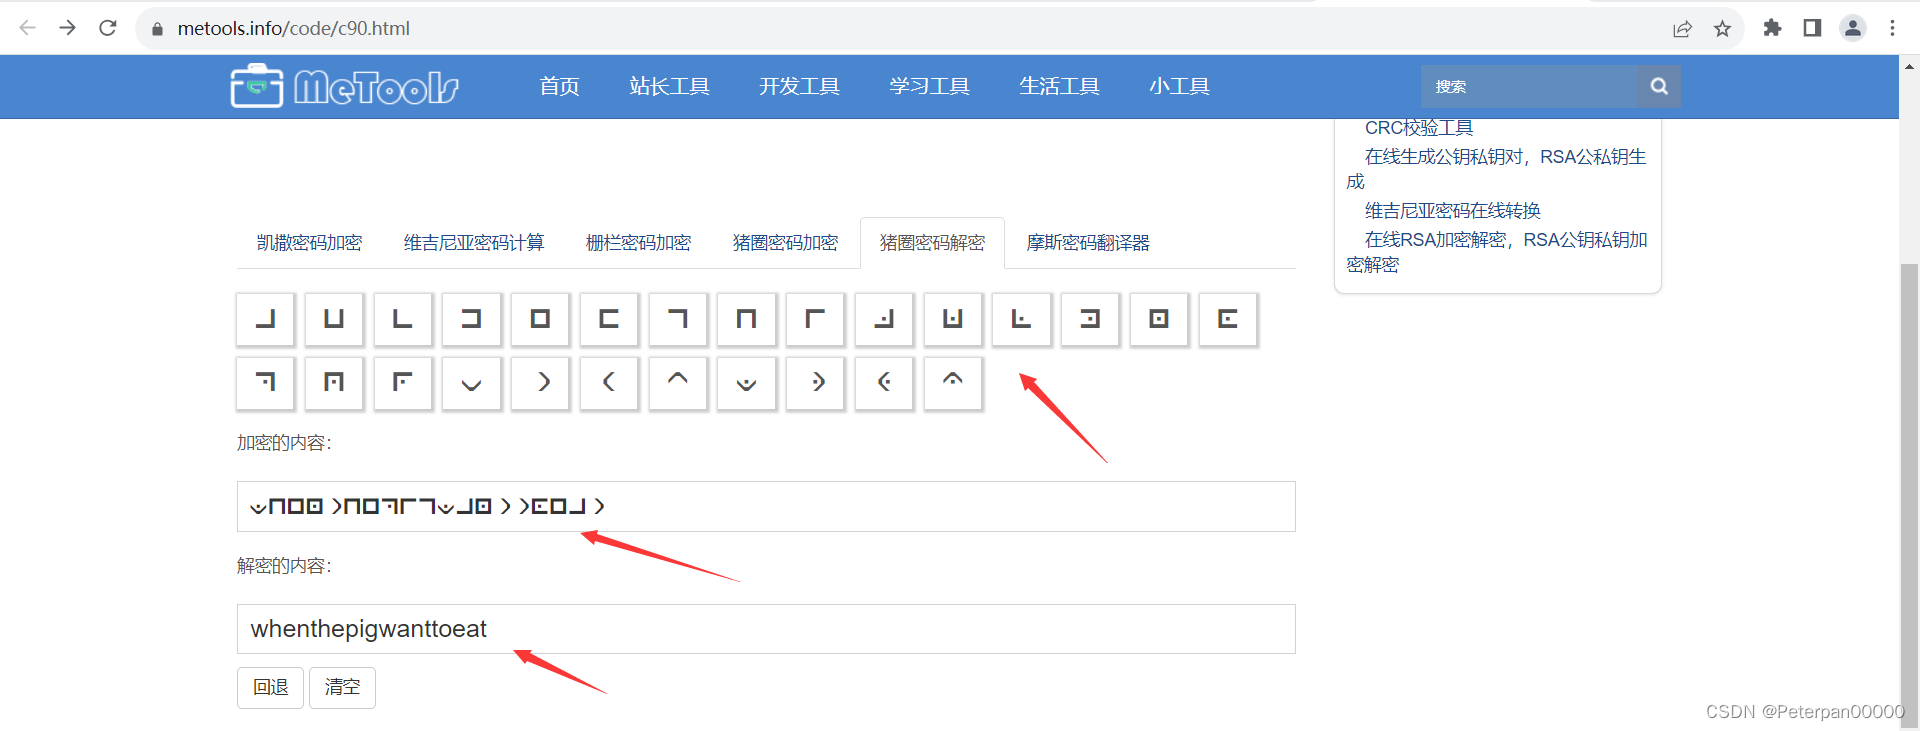Viewport: 1920px width, 731px height.
Task: Open the 在线RSA加密解密 link
Action: [x=1497, y=252]
